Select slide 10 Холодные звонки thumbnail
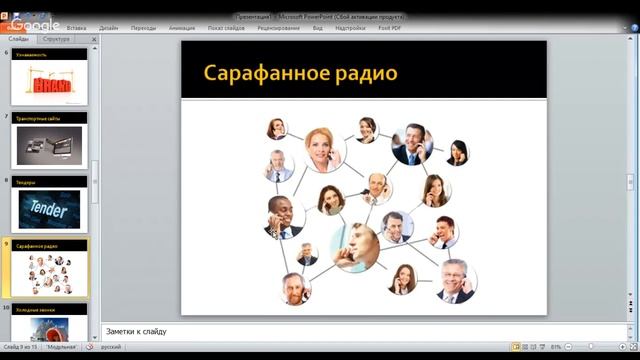The height and width of the screenshot is (360, 640). 49,322
